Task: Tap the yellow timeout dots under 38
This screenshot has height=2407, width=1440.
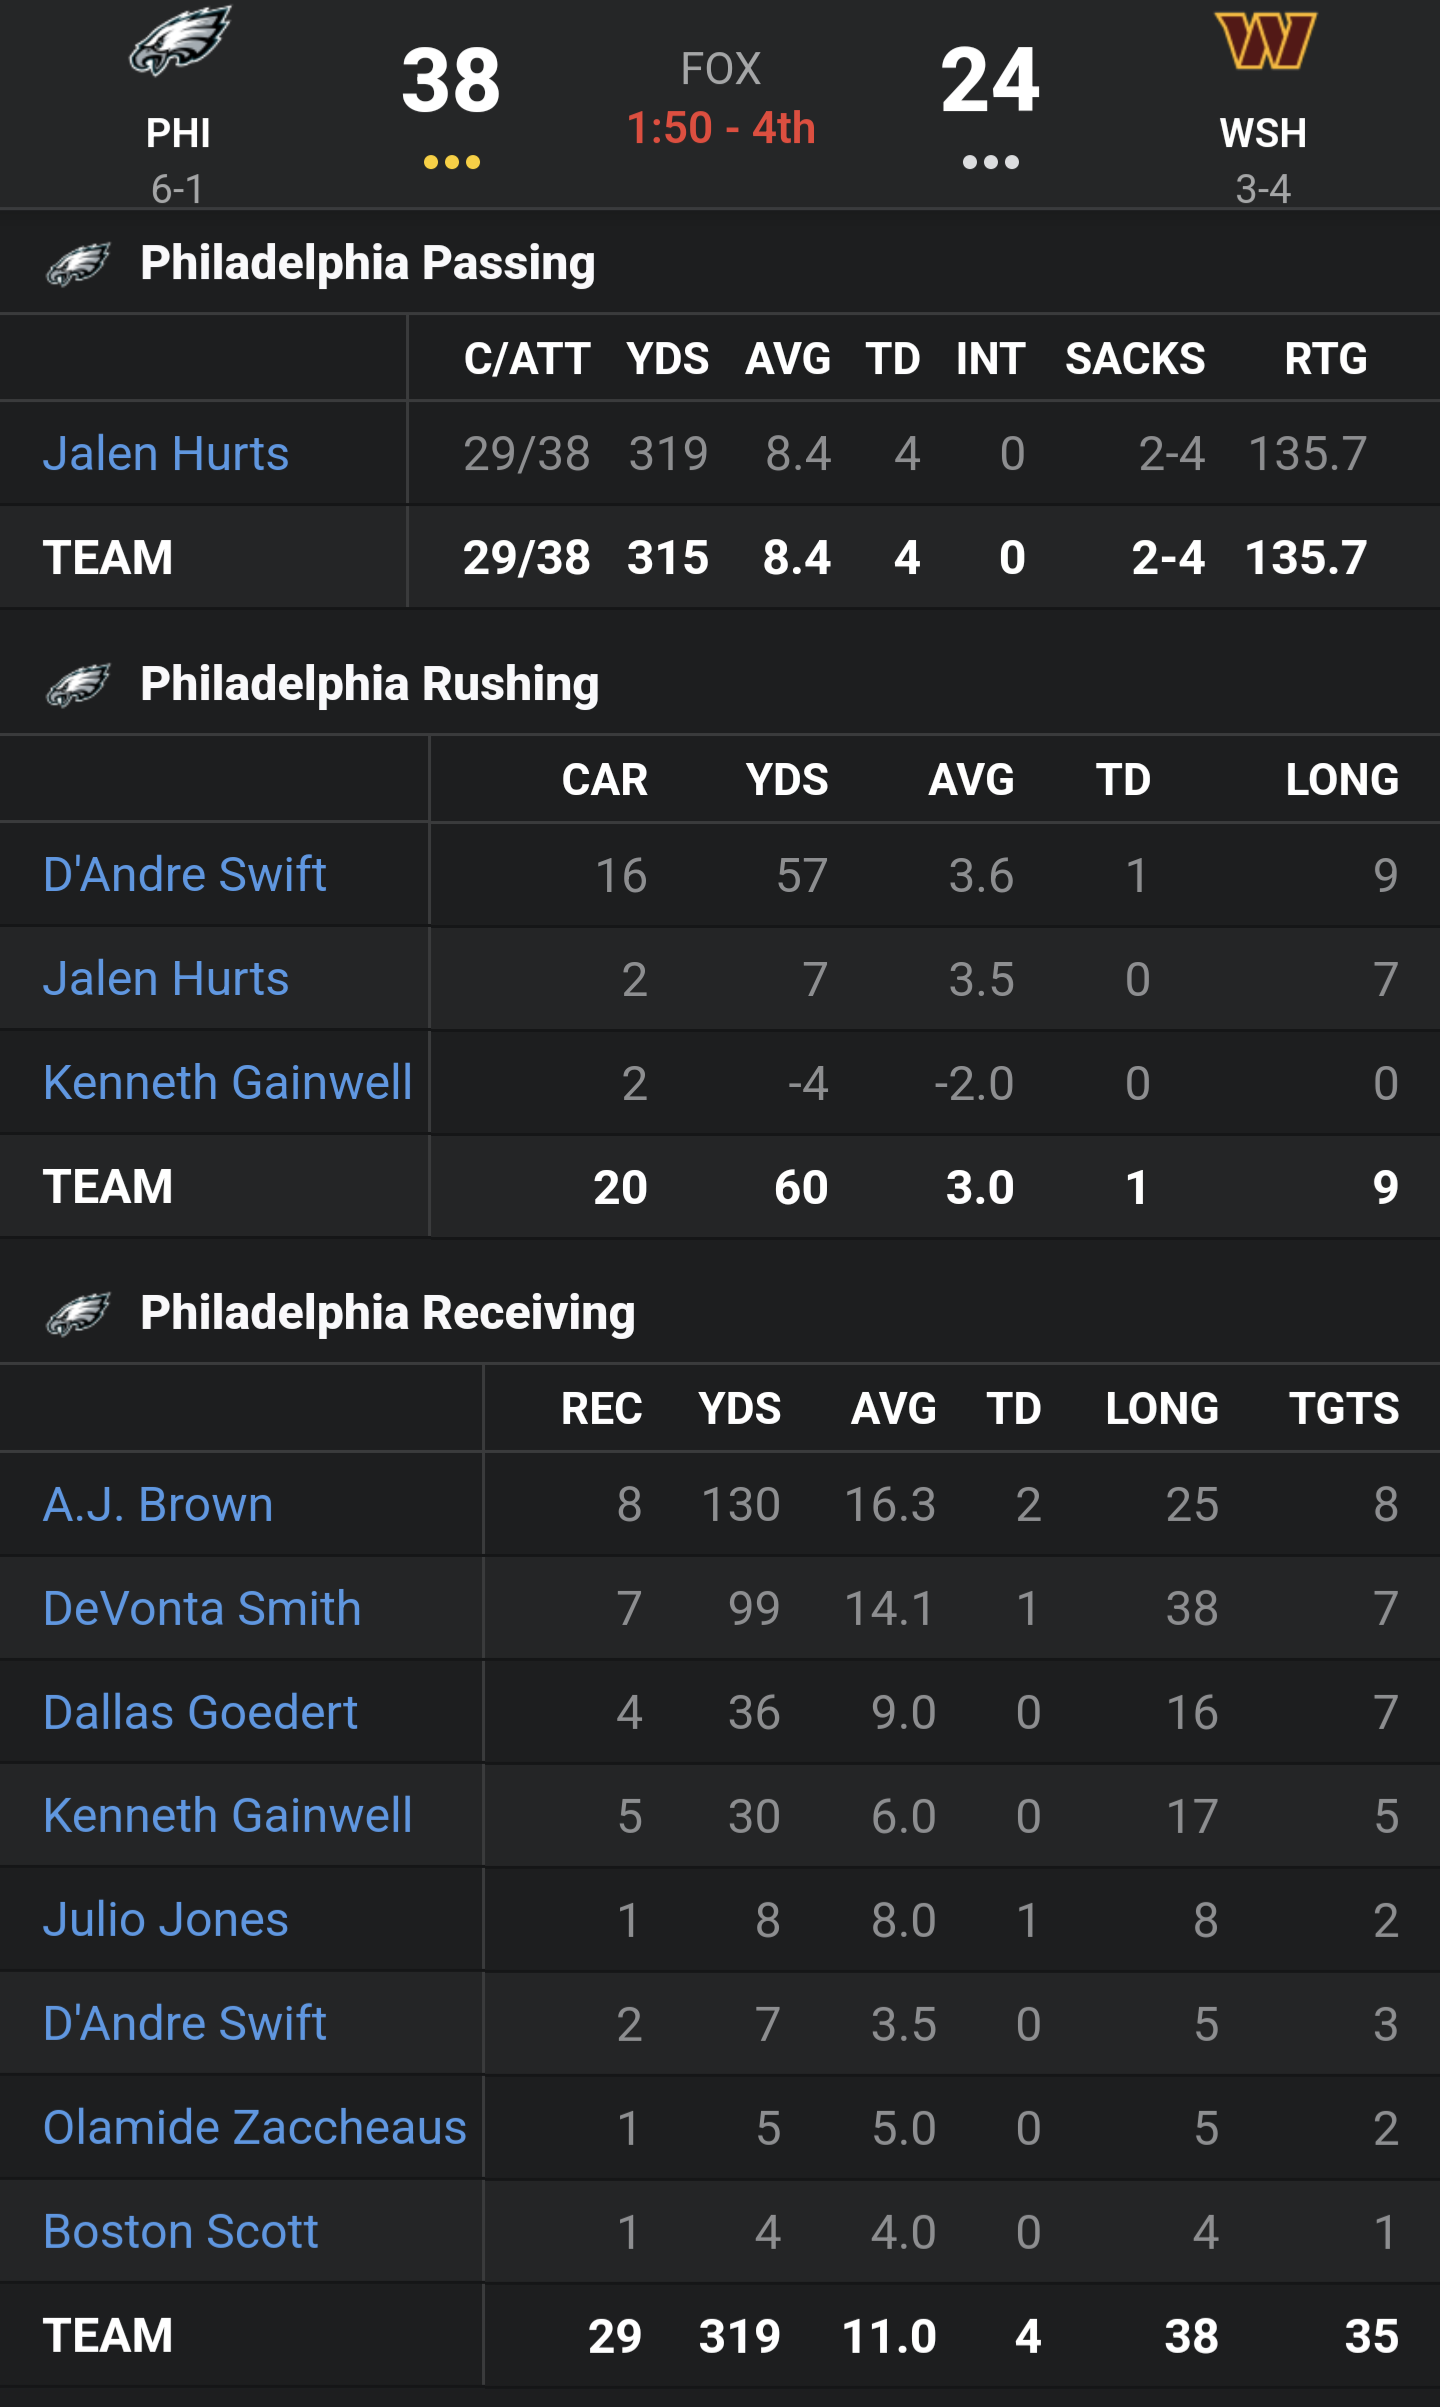Action: 451,162
